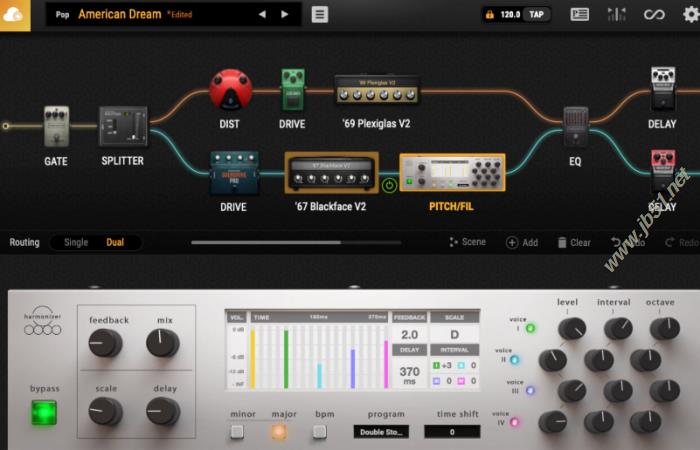Go to next preset arrow
This screenshot has height=450, width=700.
tap(285, 14)
